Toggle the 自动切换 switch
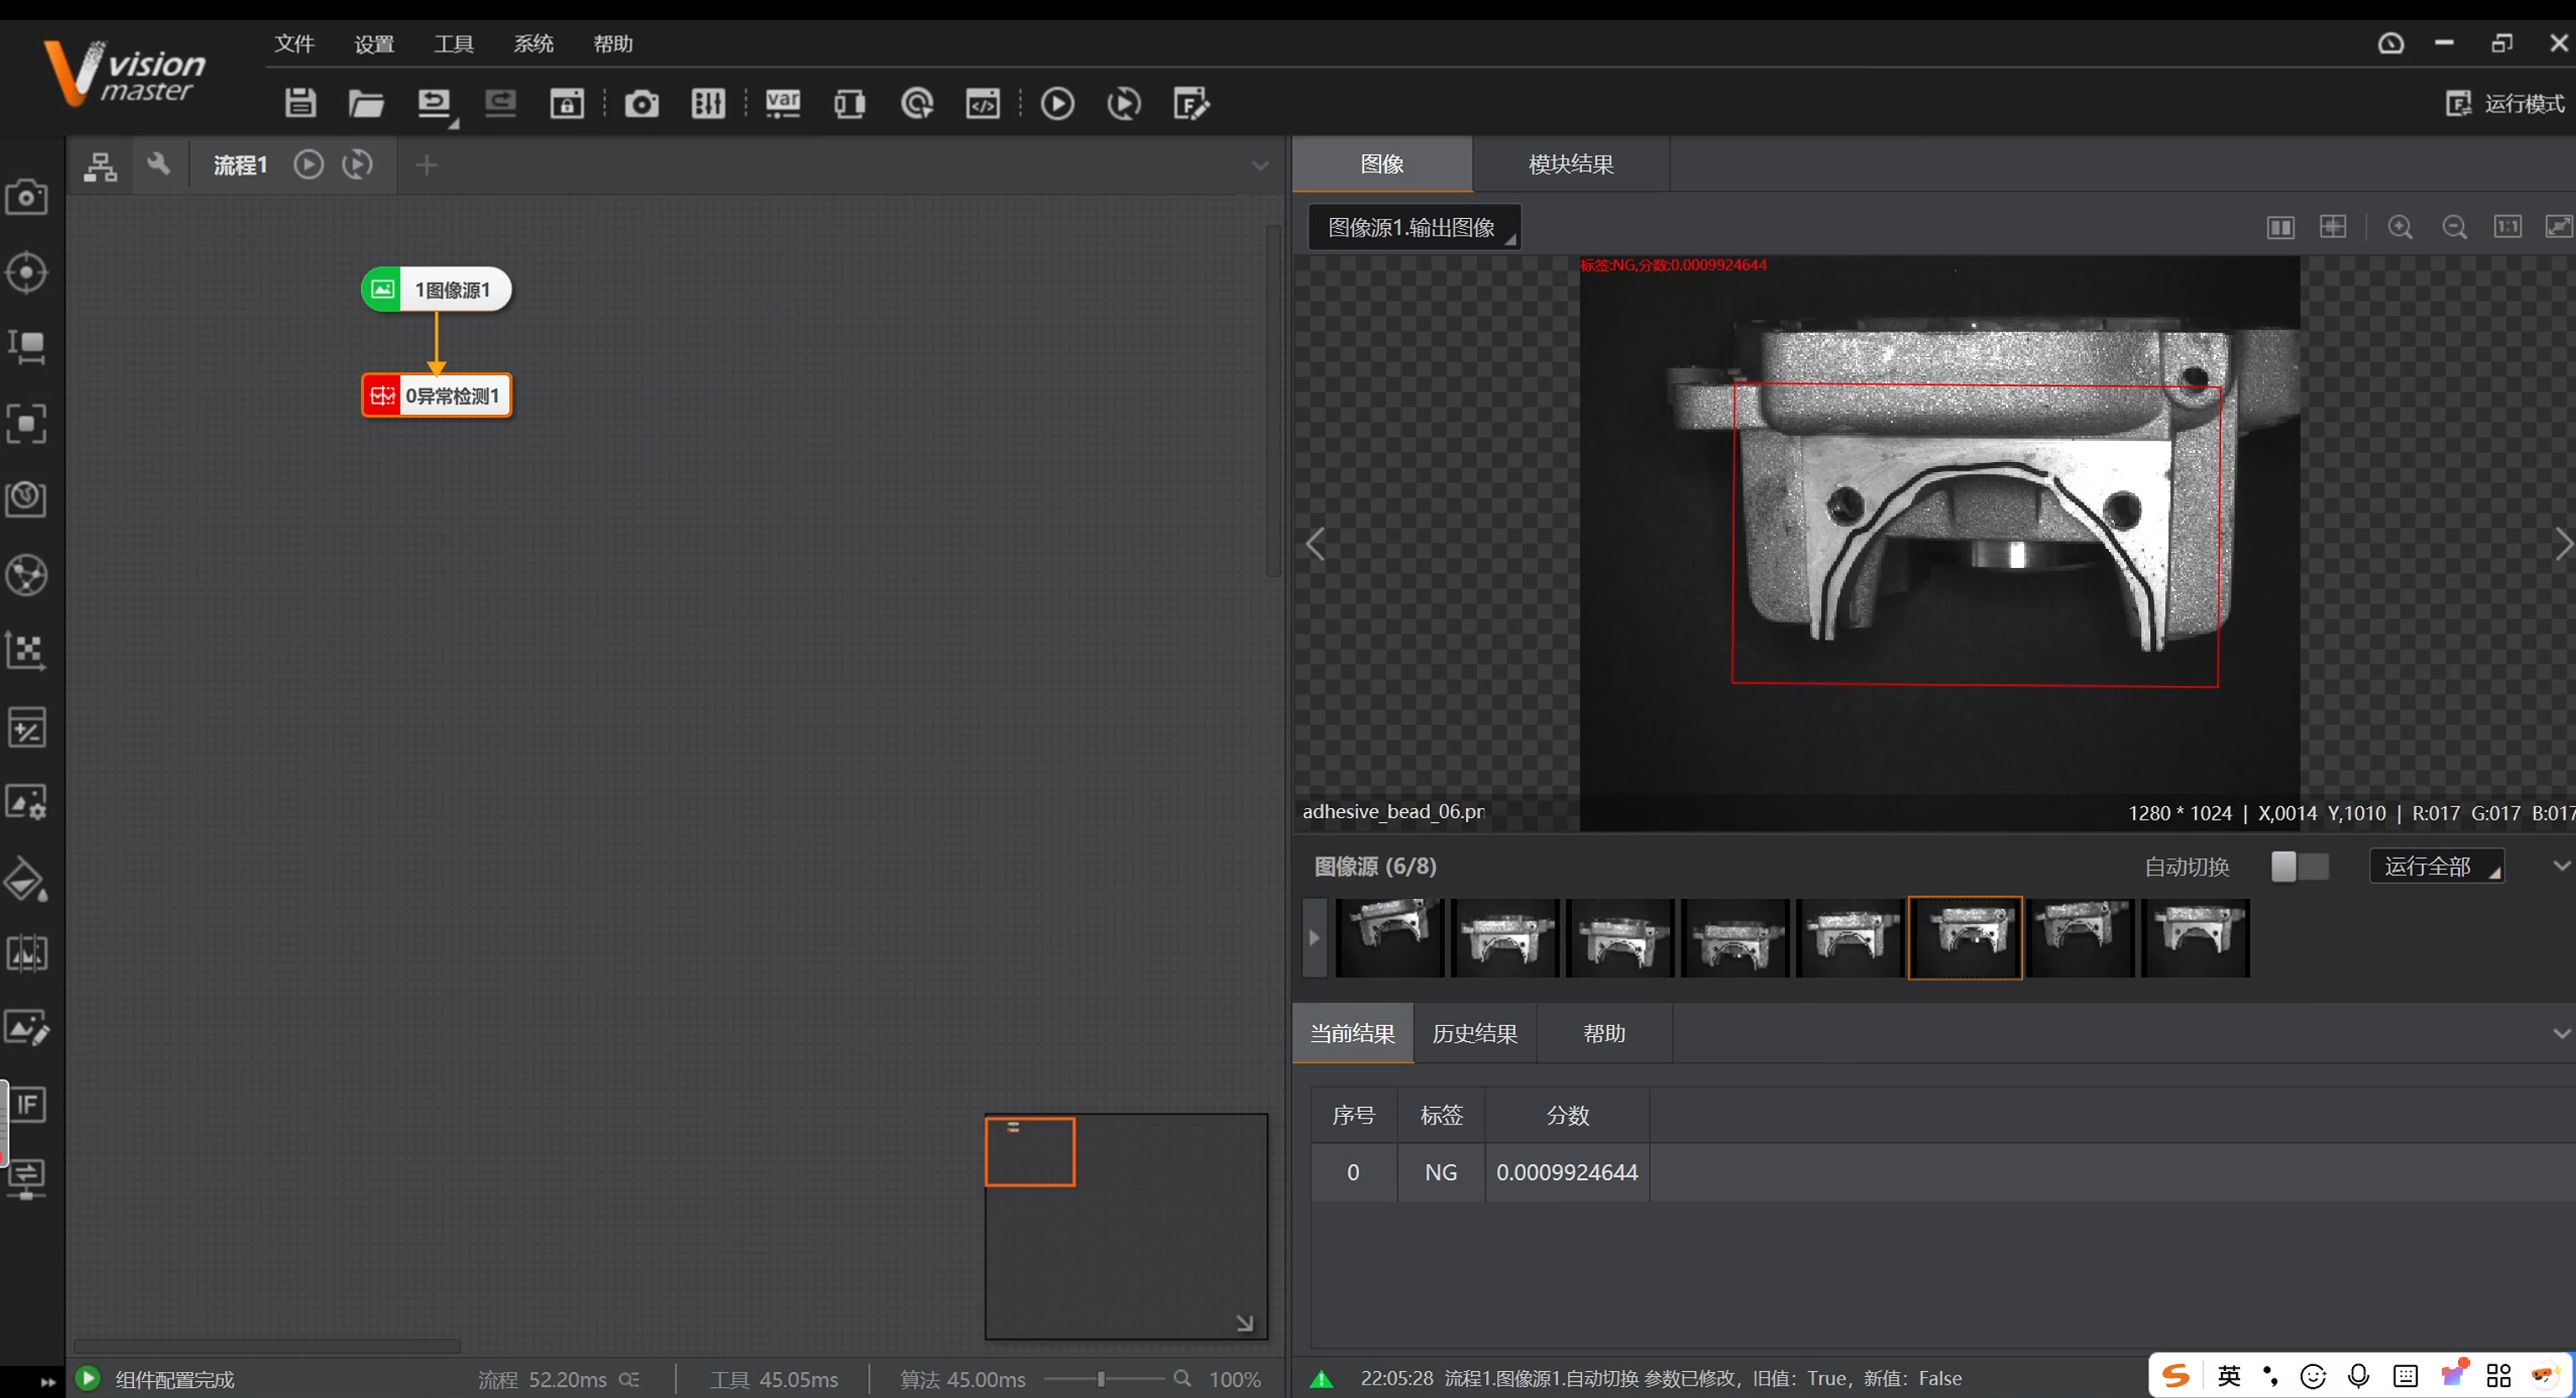This screenshot has height=1398, width=2576. 2299,866
